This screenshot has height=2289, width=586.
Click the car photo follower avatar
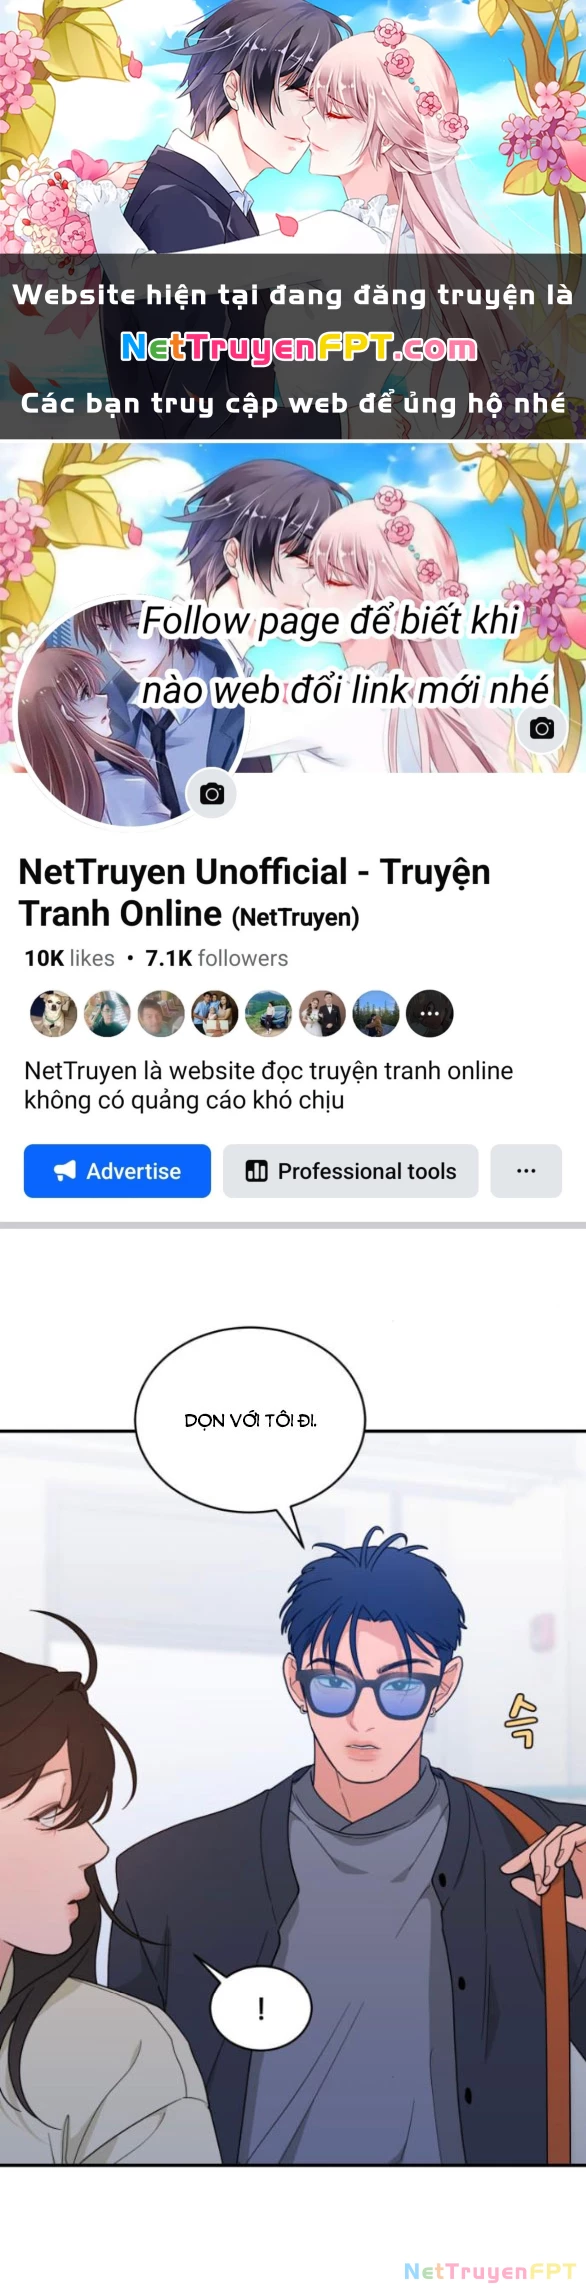(x=268, y=1013)
